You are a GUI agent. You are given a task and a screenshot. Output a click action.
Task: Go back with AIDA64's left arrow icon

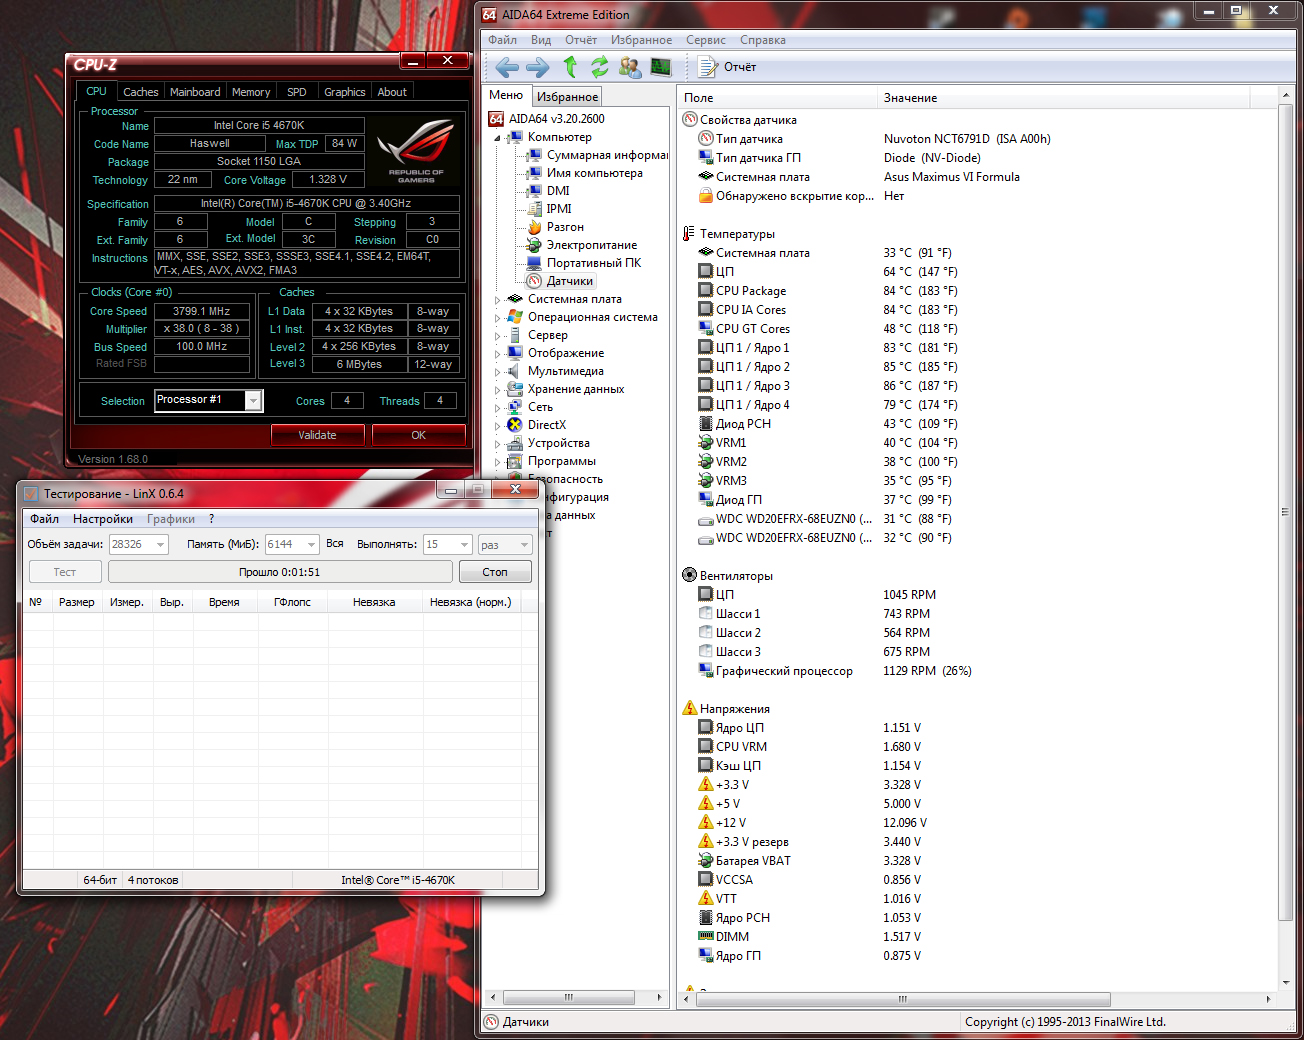(507, 67)
